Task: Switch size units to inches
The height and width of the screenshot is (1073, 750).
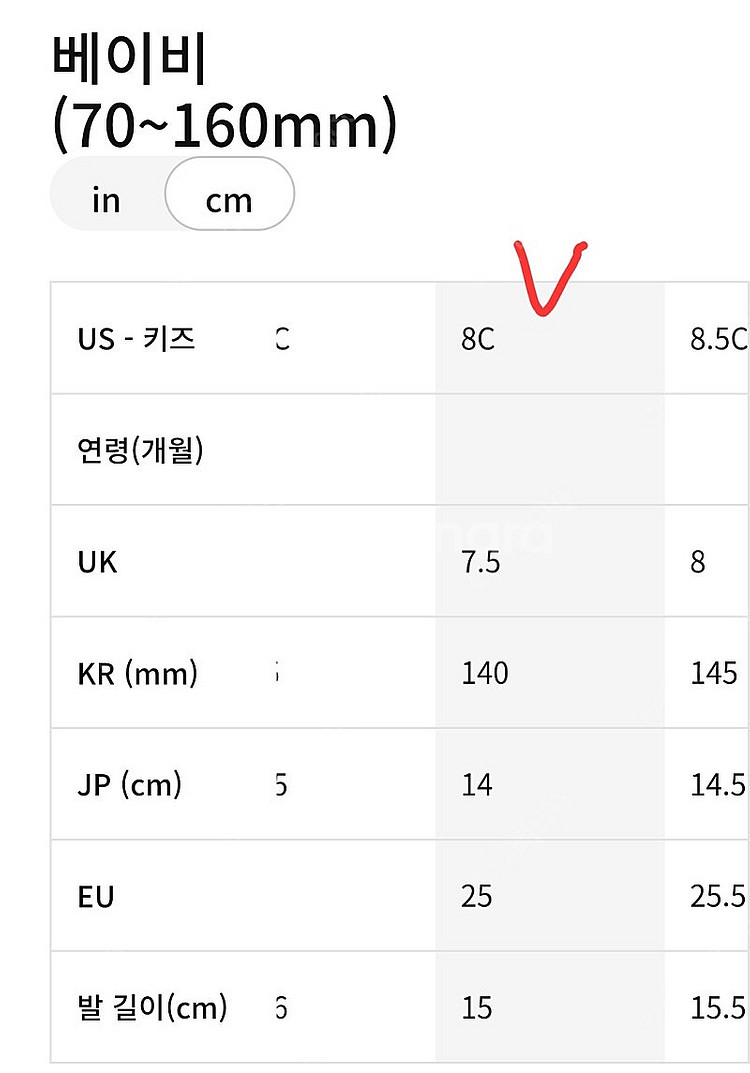Action: point(107,201)
